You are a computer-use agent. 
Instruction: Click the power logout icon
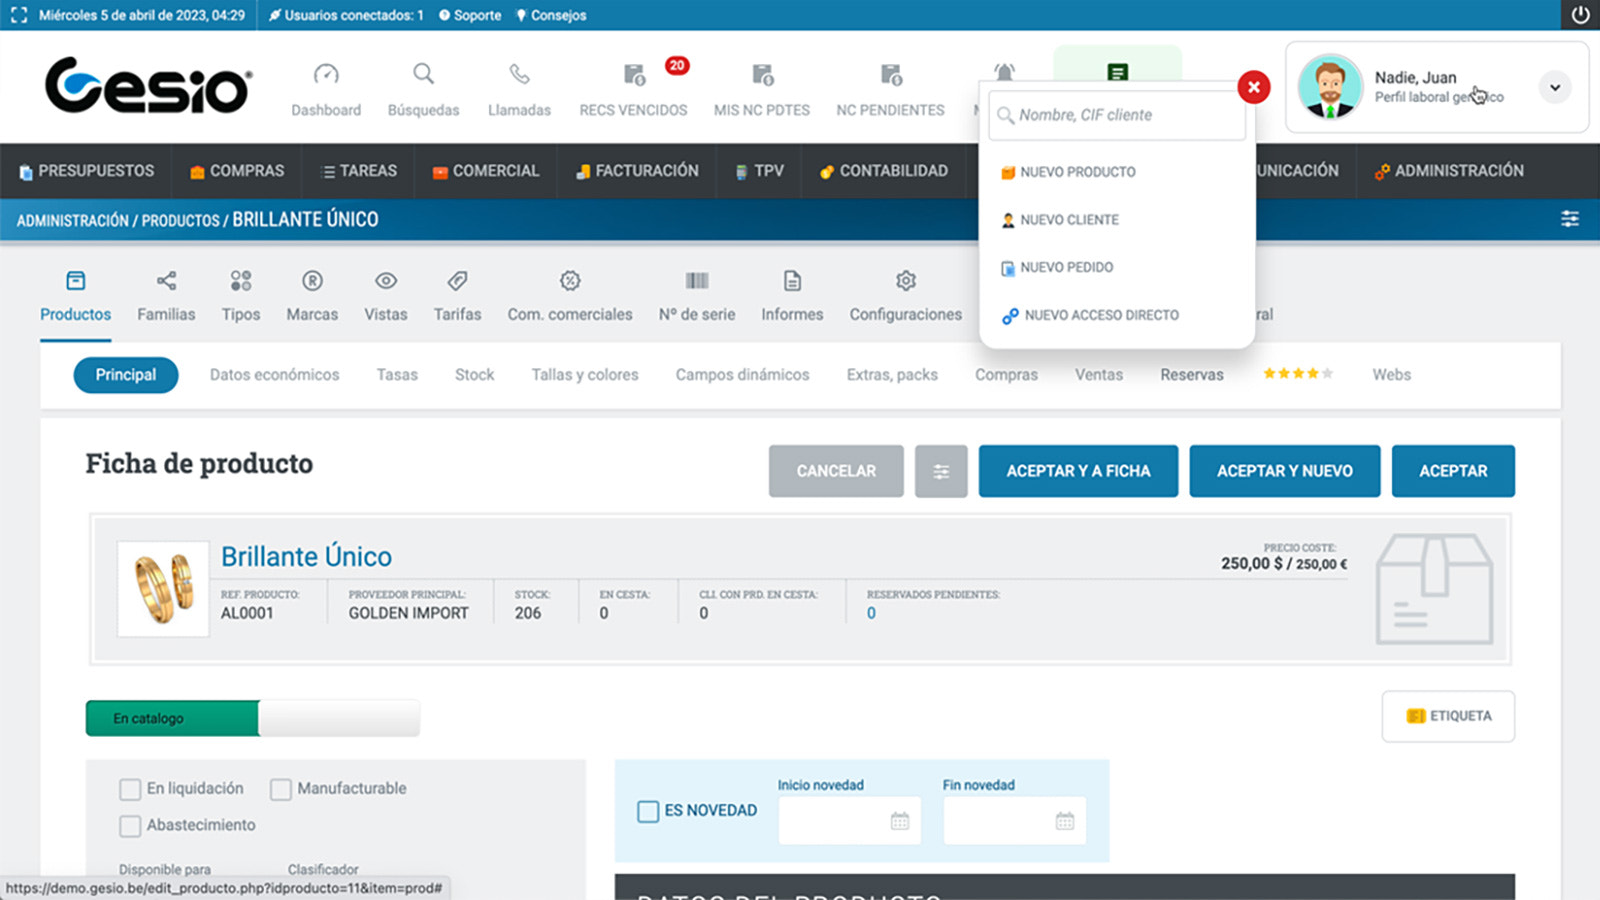(1581, 15)
